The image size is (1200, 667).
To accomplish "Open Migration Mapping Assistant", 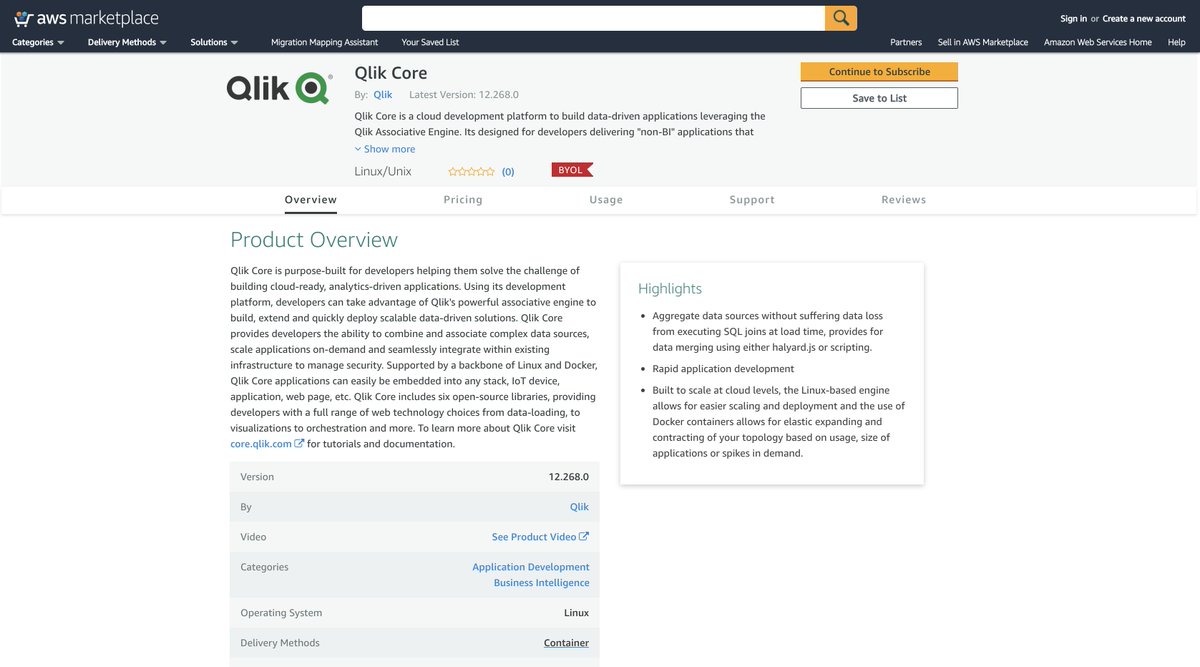I will point(325,42).
